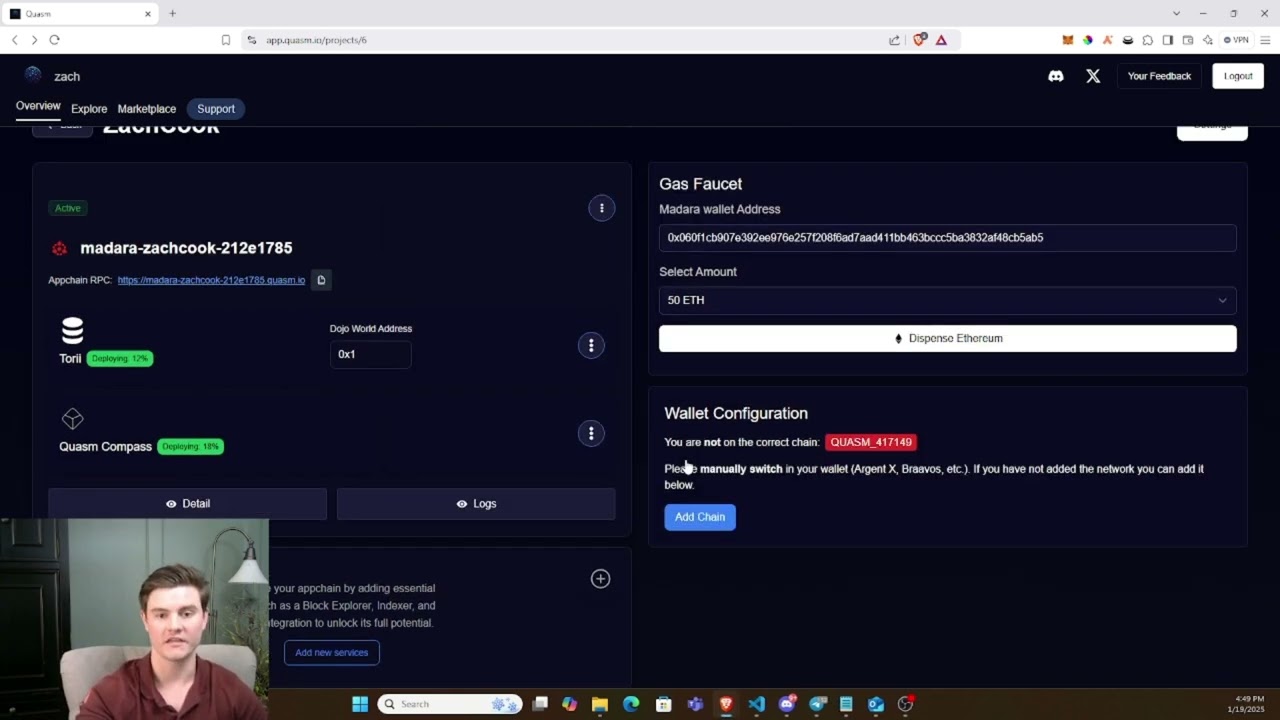Toggle the browser sidebar panel icon

click(x=1167, y=40)
